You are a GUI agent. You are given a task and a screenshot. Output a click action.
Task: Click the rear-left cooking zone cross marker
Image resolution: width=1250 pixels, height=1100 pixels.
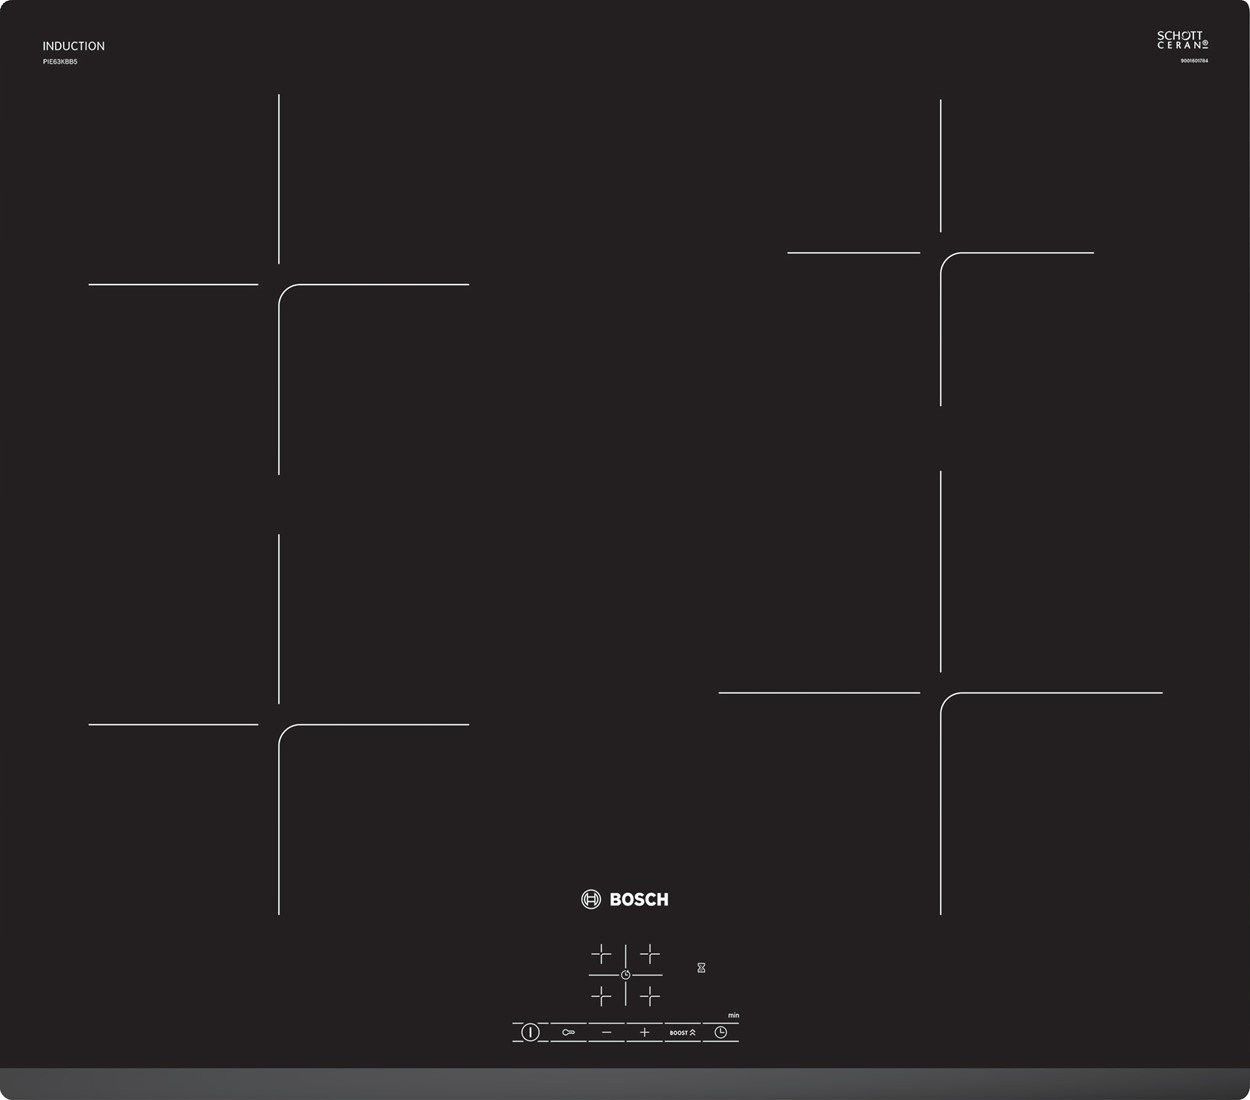(279, 285)
